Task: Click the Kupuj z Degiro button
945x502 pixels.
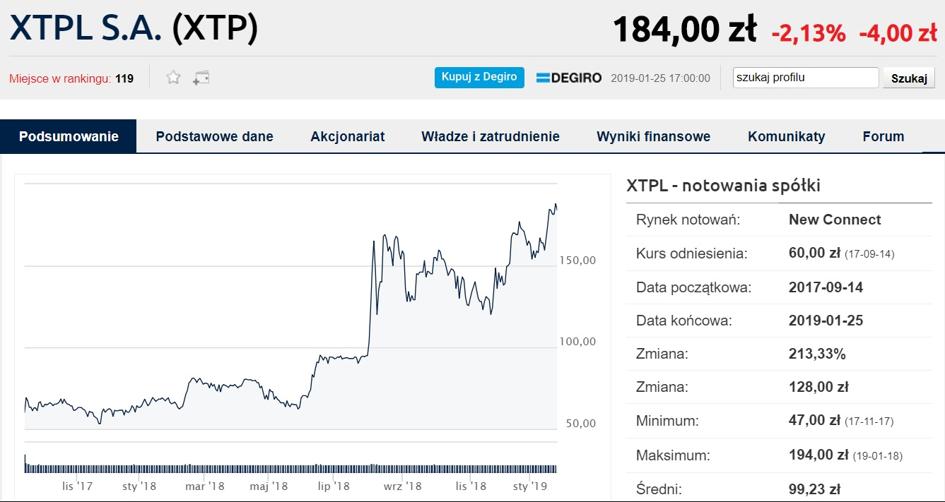Action: [479, 77]
